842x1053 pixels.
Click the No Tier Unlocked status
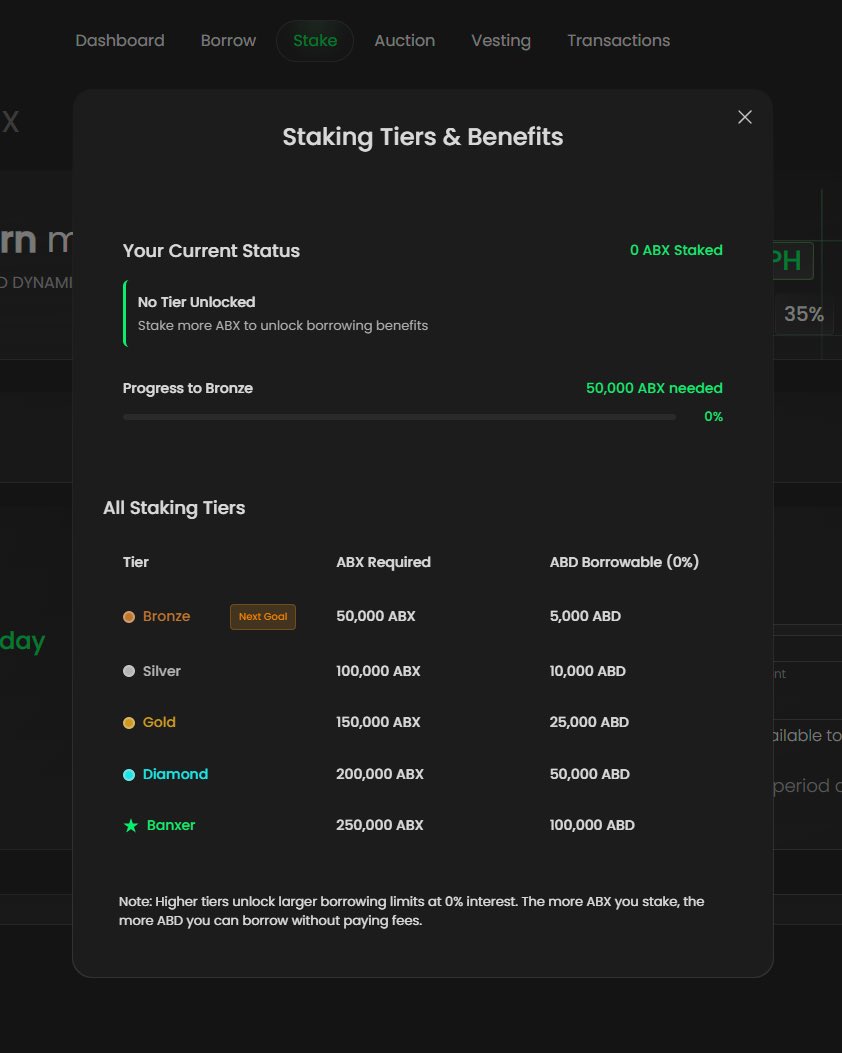point(196,302)
